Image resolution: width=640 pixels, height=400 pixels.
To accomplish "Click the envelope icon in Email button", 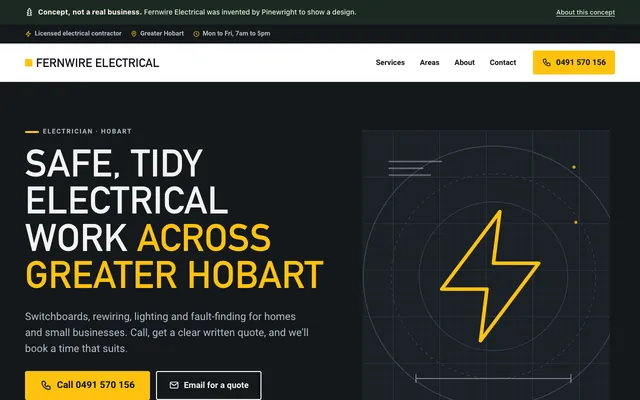I will point(174,385).
